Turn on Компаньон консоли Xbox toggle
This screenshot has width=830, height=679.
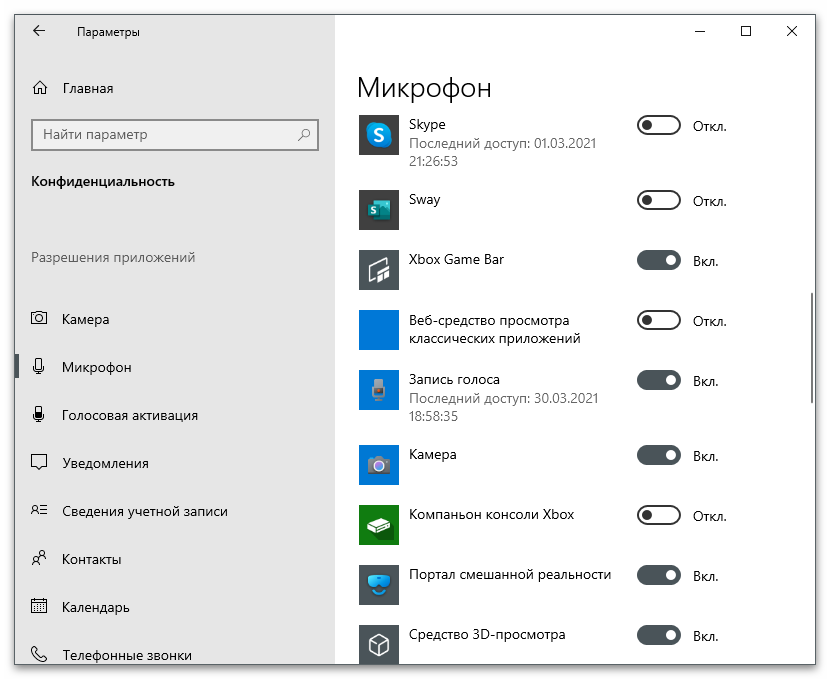(658, 516)
